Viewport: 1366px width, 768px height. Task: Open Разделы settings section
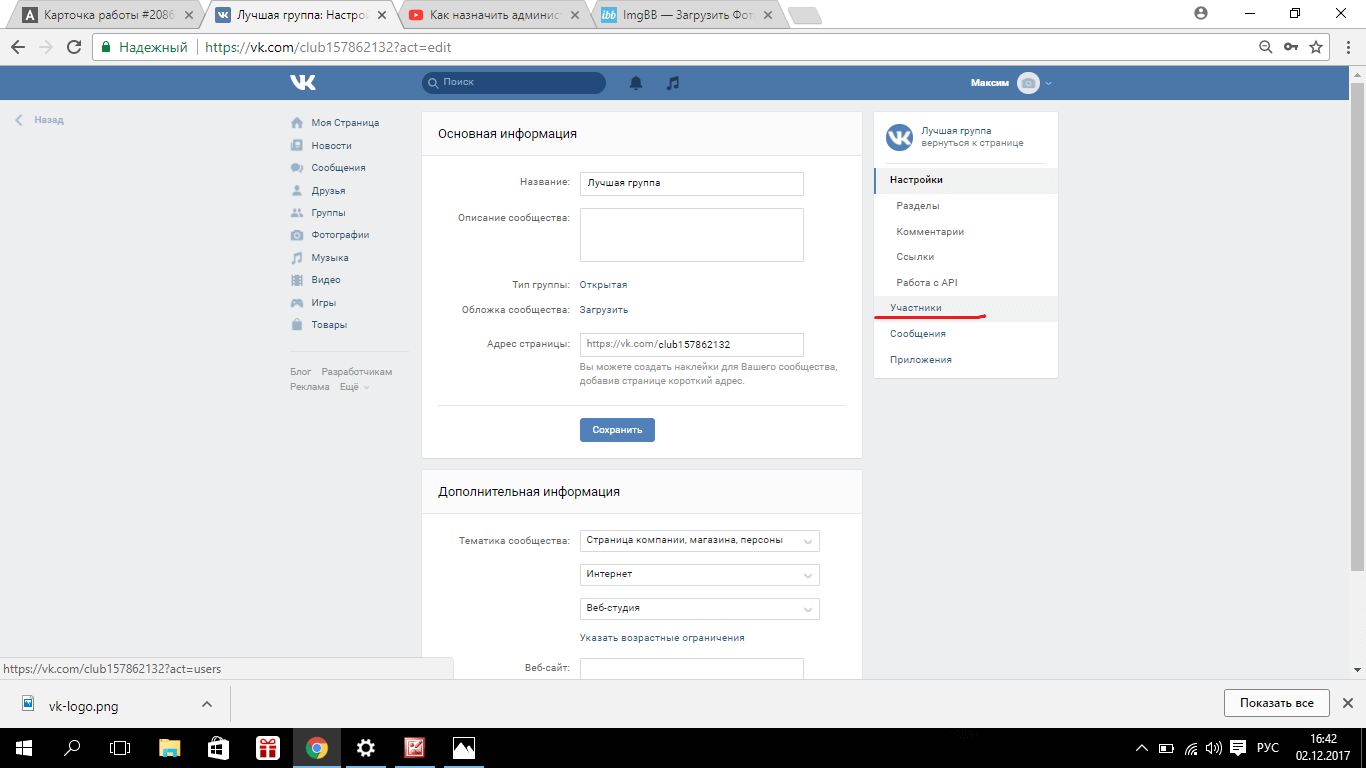coord(965,206)
